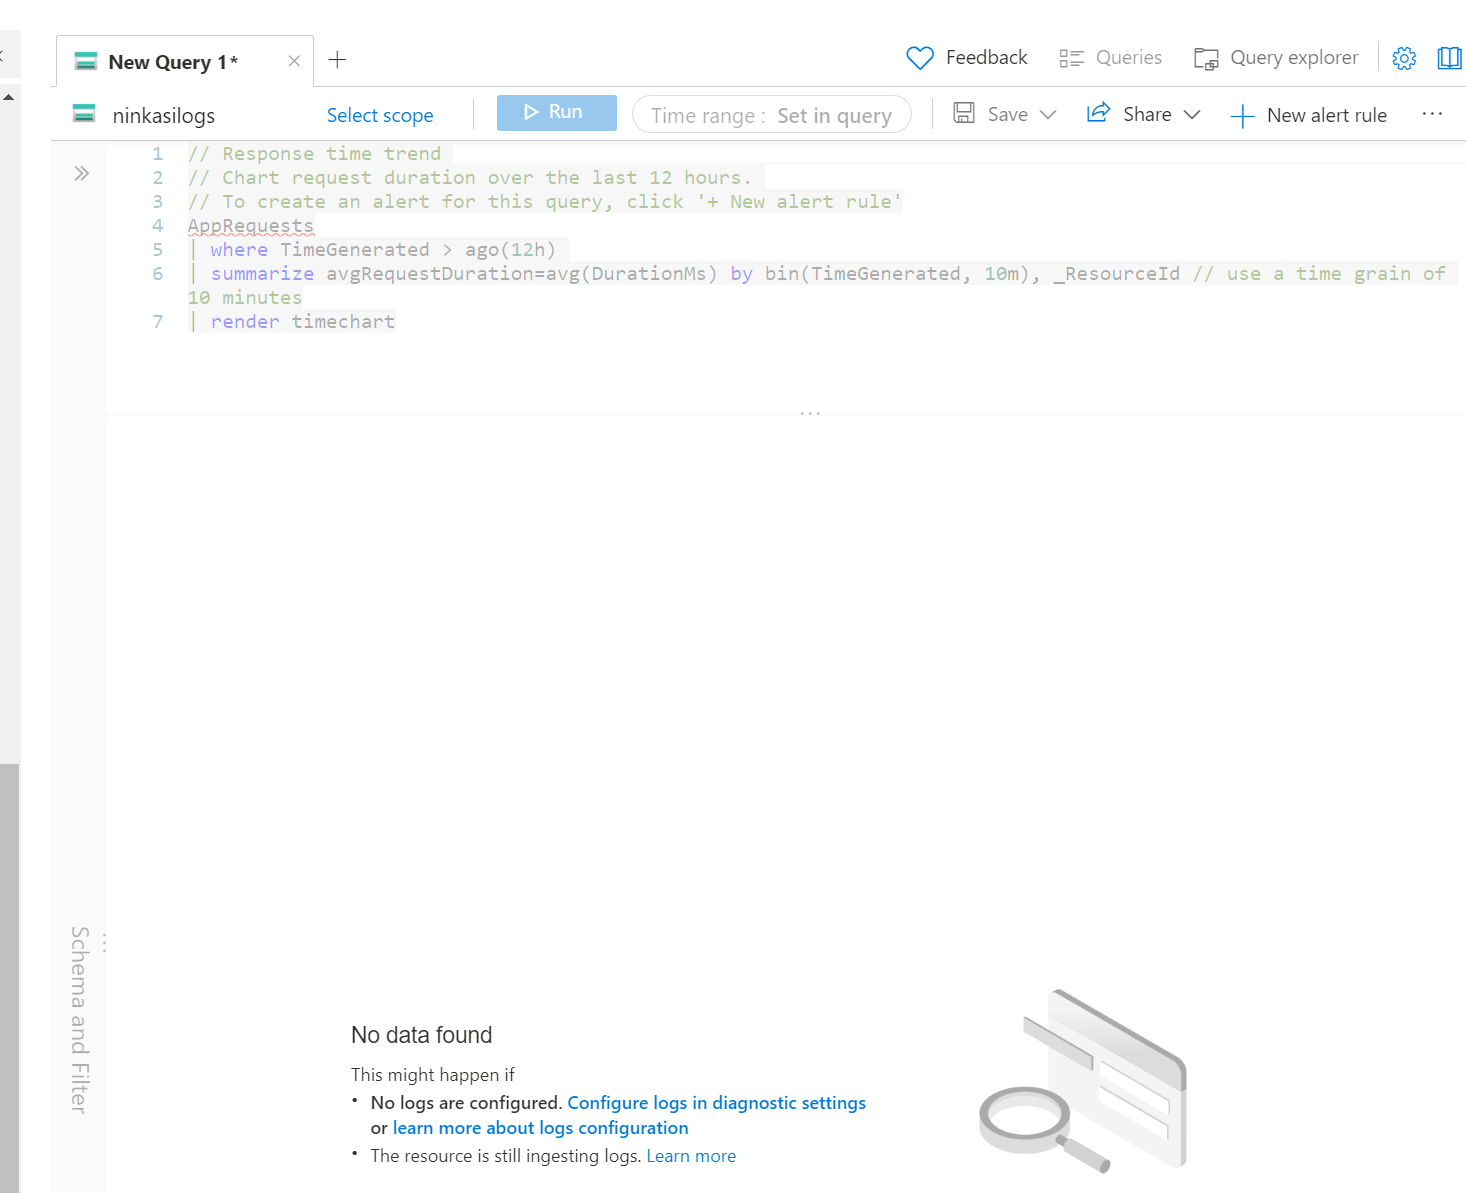Save the query using disk icon
This screenshot has width=1466, height=1193.
964,113
